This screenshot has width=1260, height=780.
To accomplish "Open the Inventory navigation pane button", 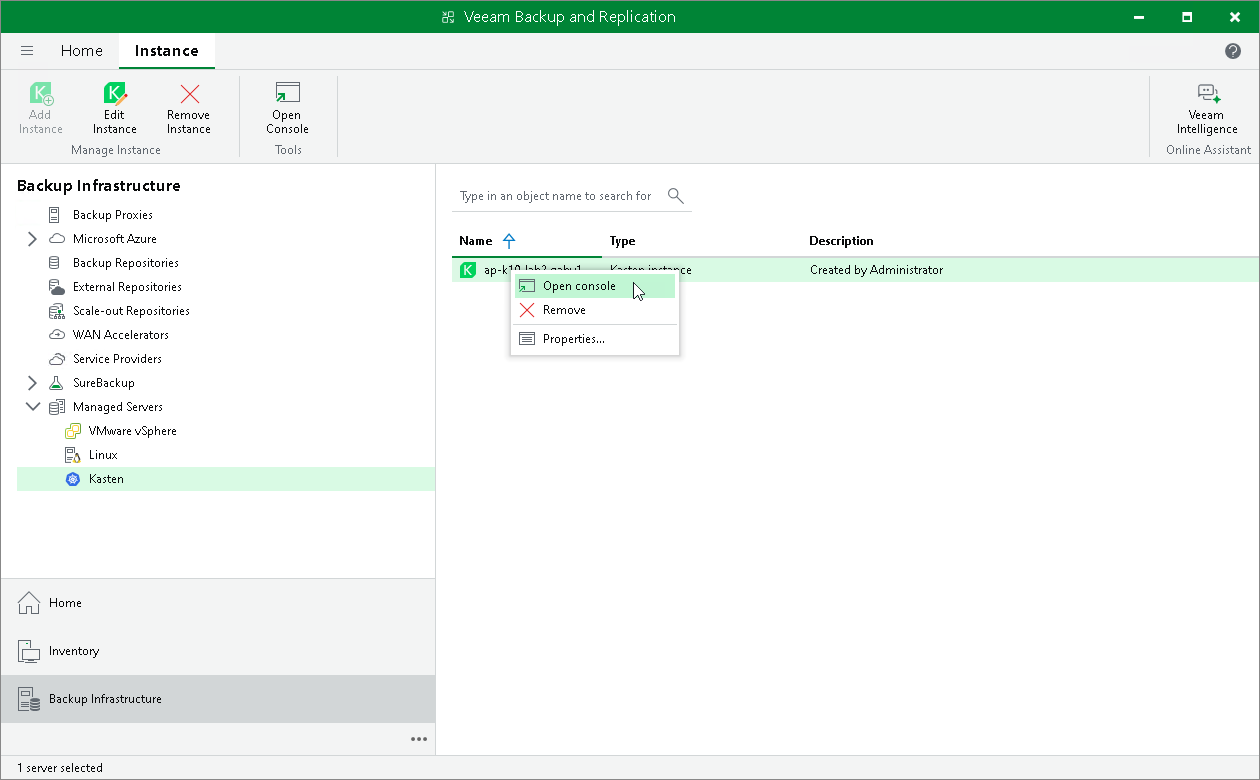I will point(218,651).
